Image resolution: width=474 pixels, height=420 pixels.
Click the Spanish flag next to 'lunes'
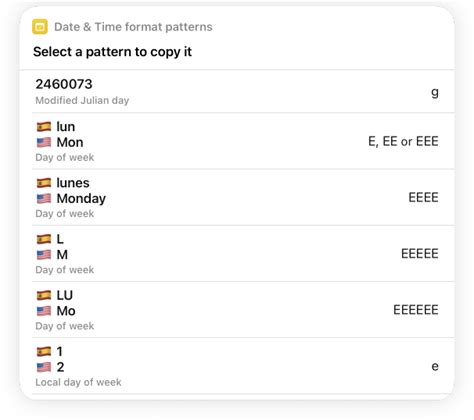[x=44, y=183]
